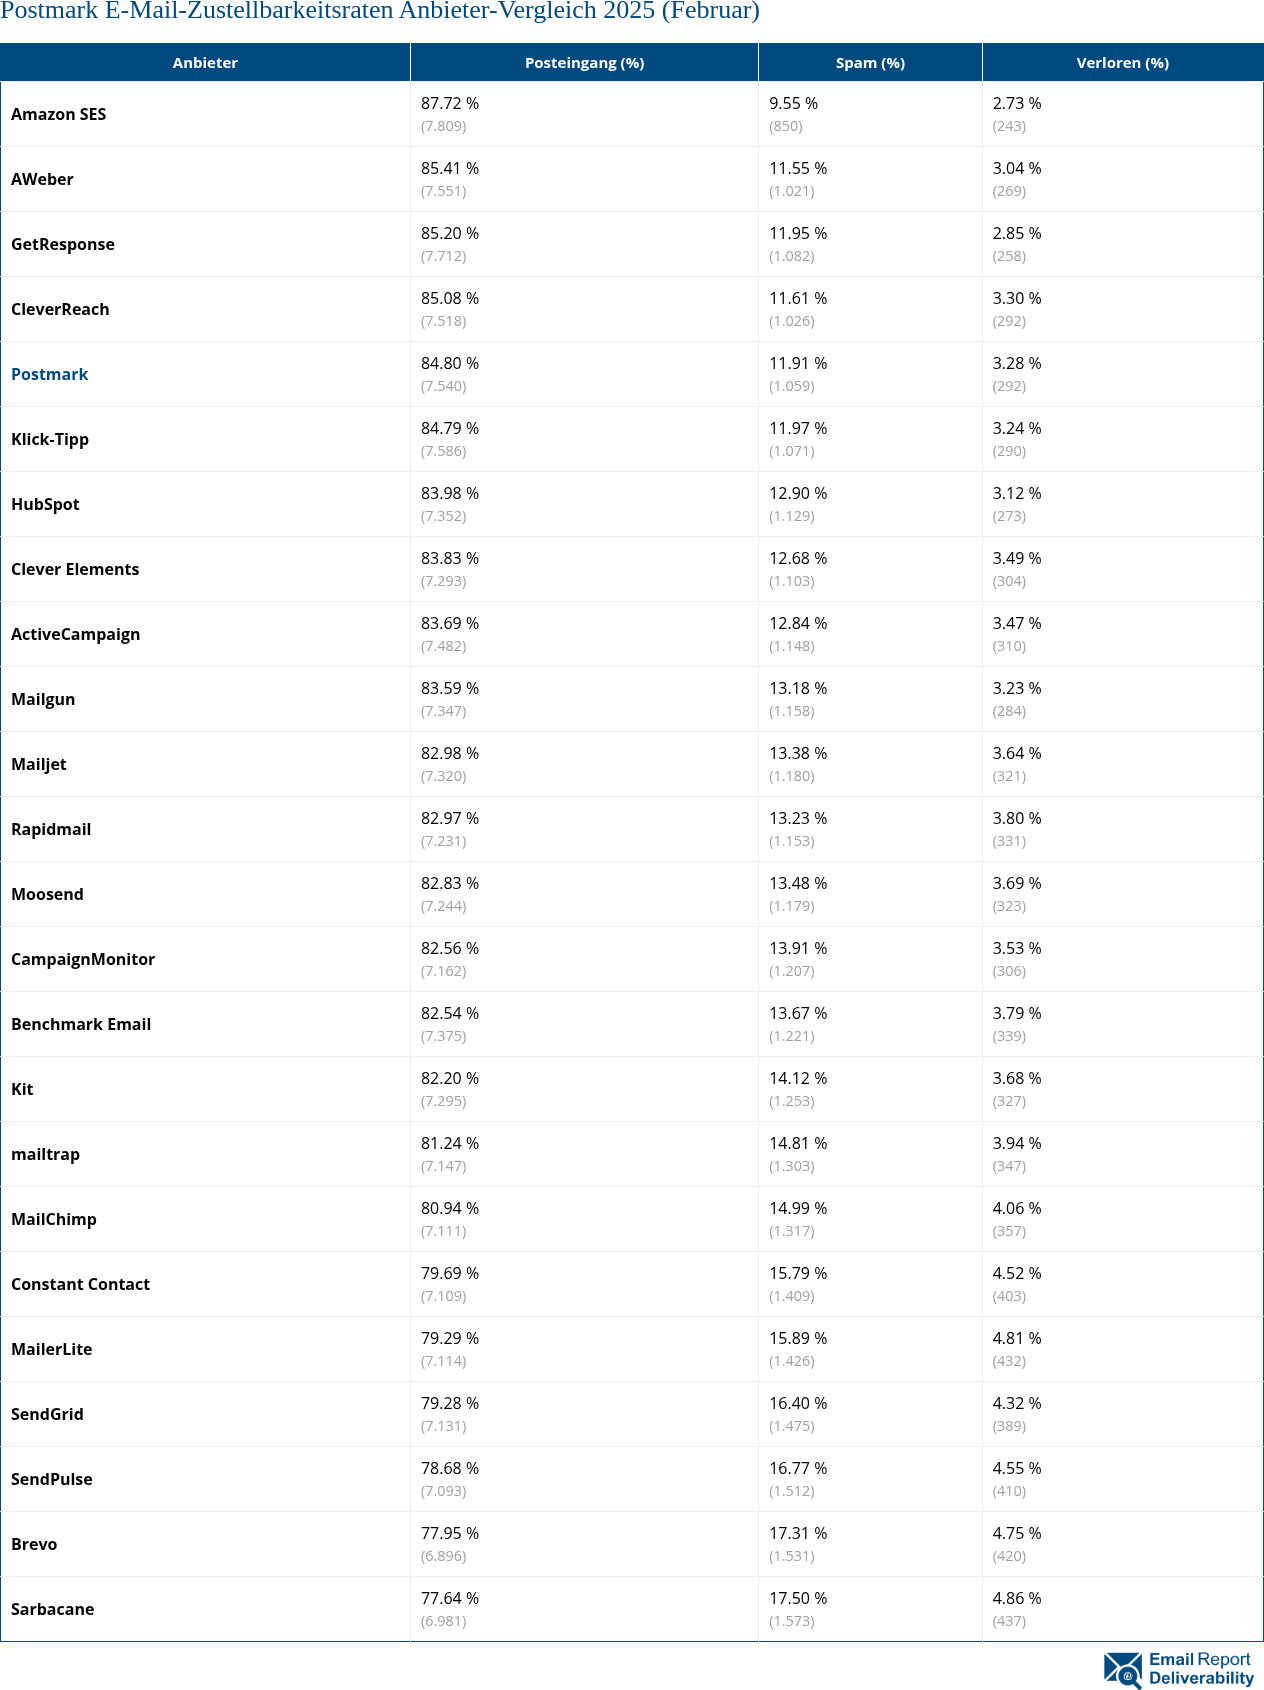Sort by the Spam (%) column header
The image size is (1264, 1690).
[x=870, y=62]
